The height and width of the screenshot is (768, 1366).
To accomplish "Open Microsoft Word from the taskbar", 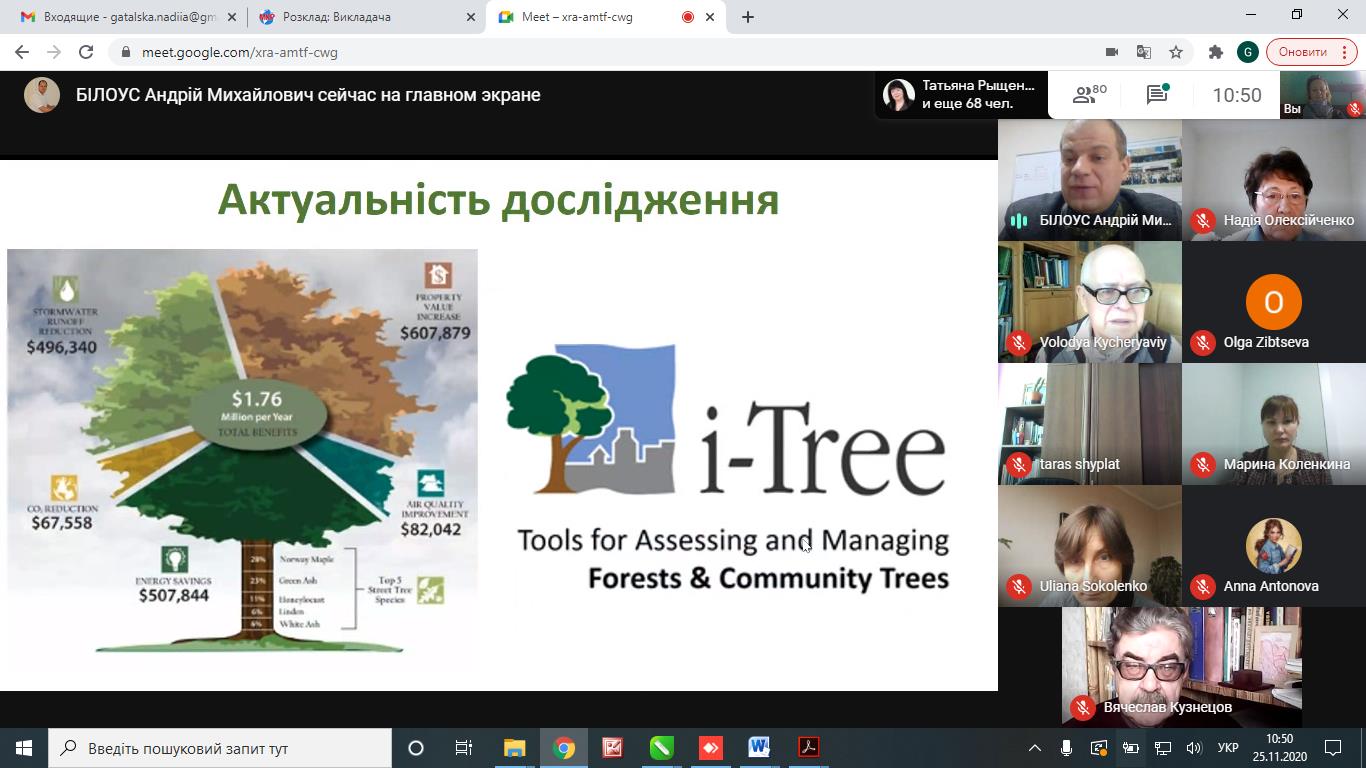I will point(759,748).
